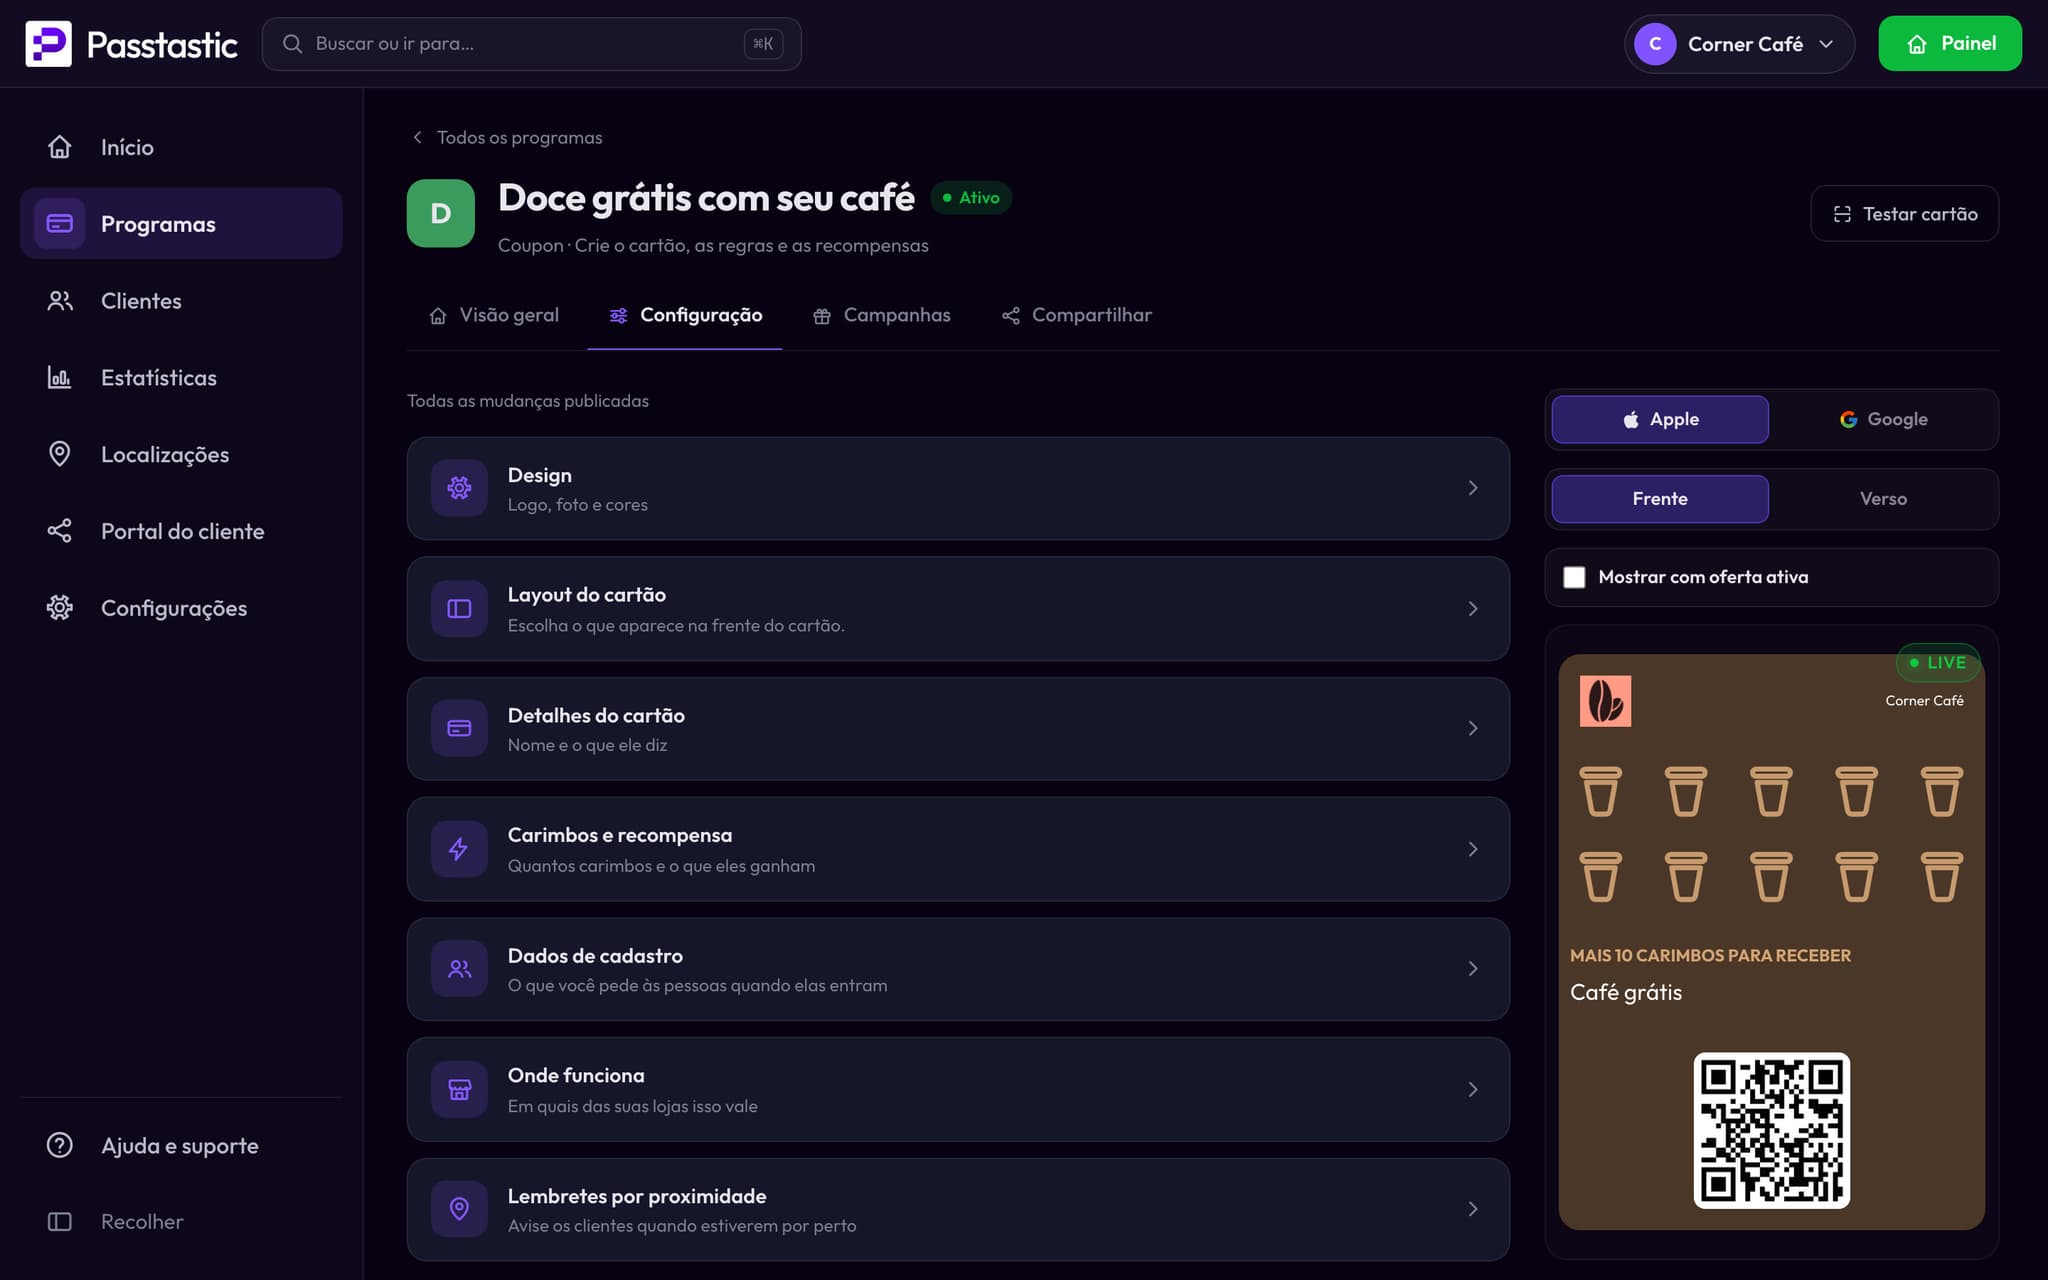Show the Frente side of card

pos(1660,499)
